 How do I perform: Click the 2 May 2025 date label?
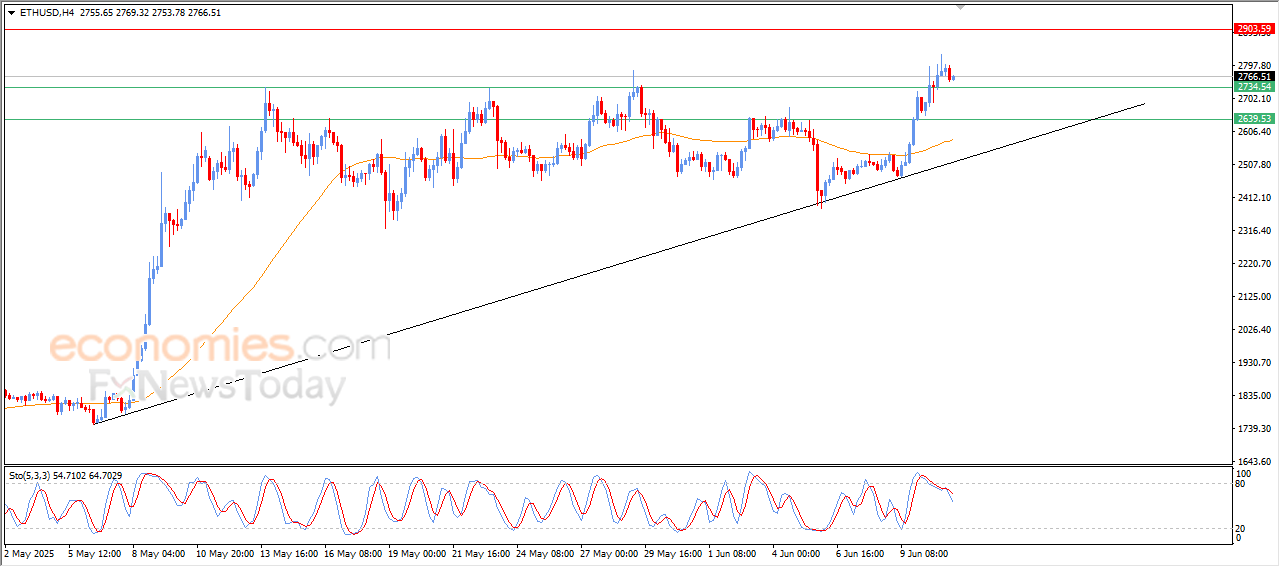click(x=29, y=552)
